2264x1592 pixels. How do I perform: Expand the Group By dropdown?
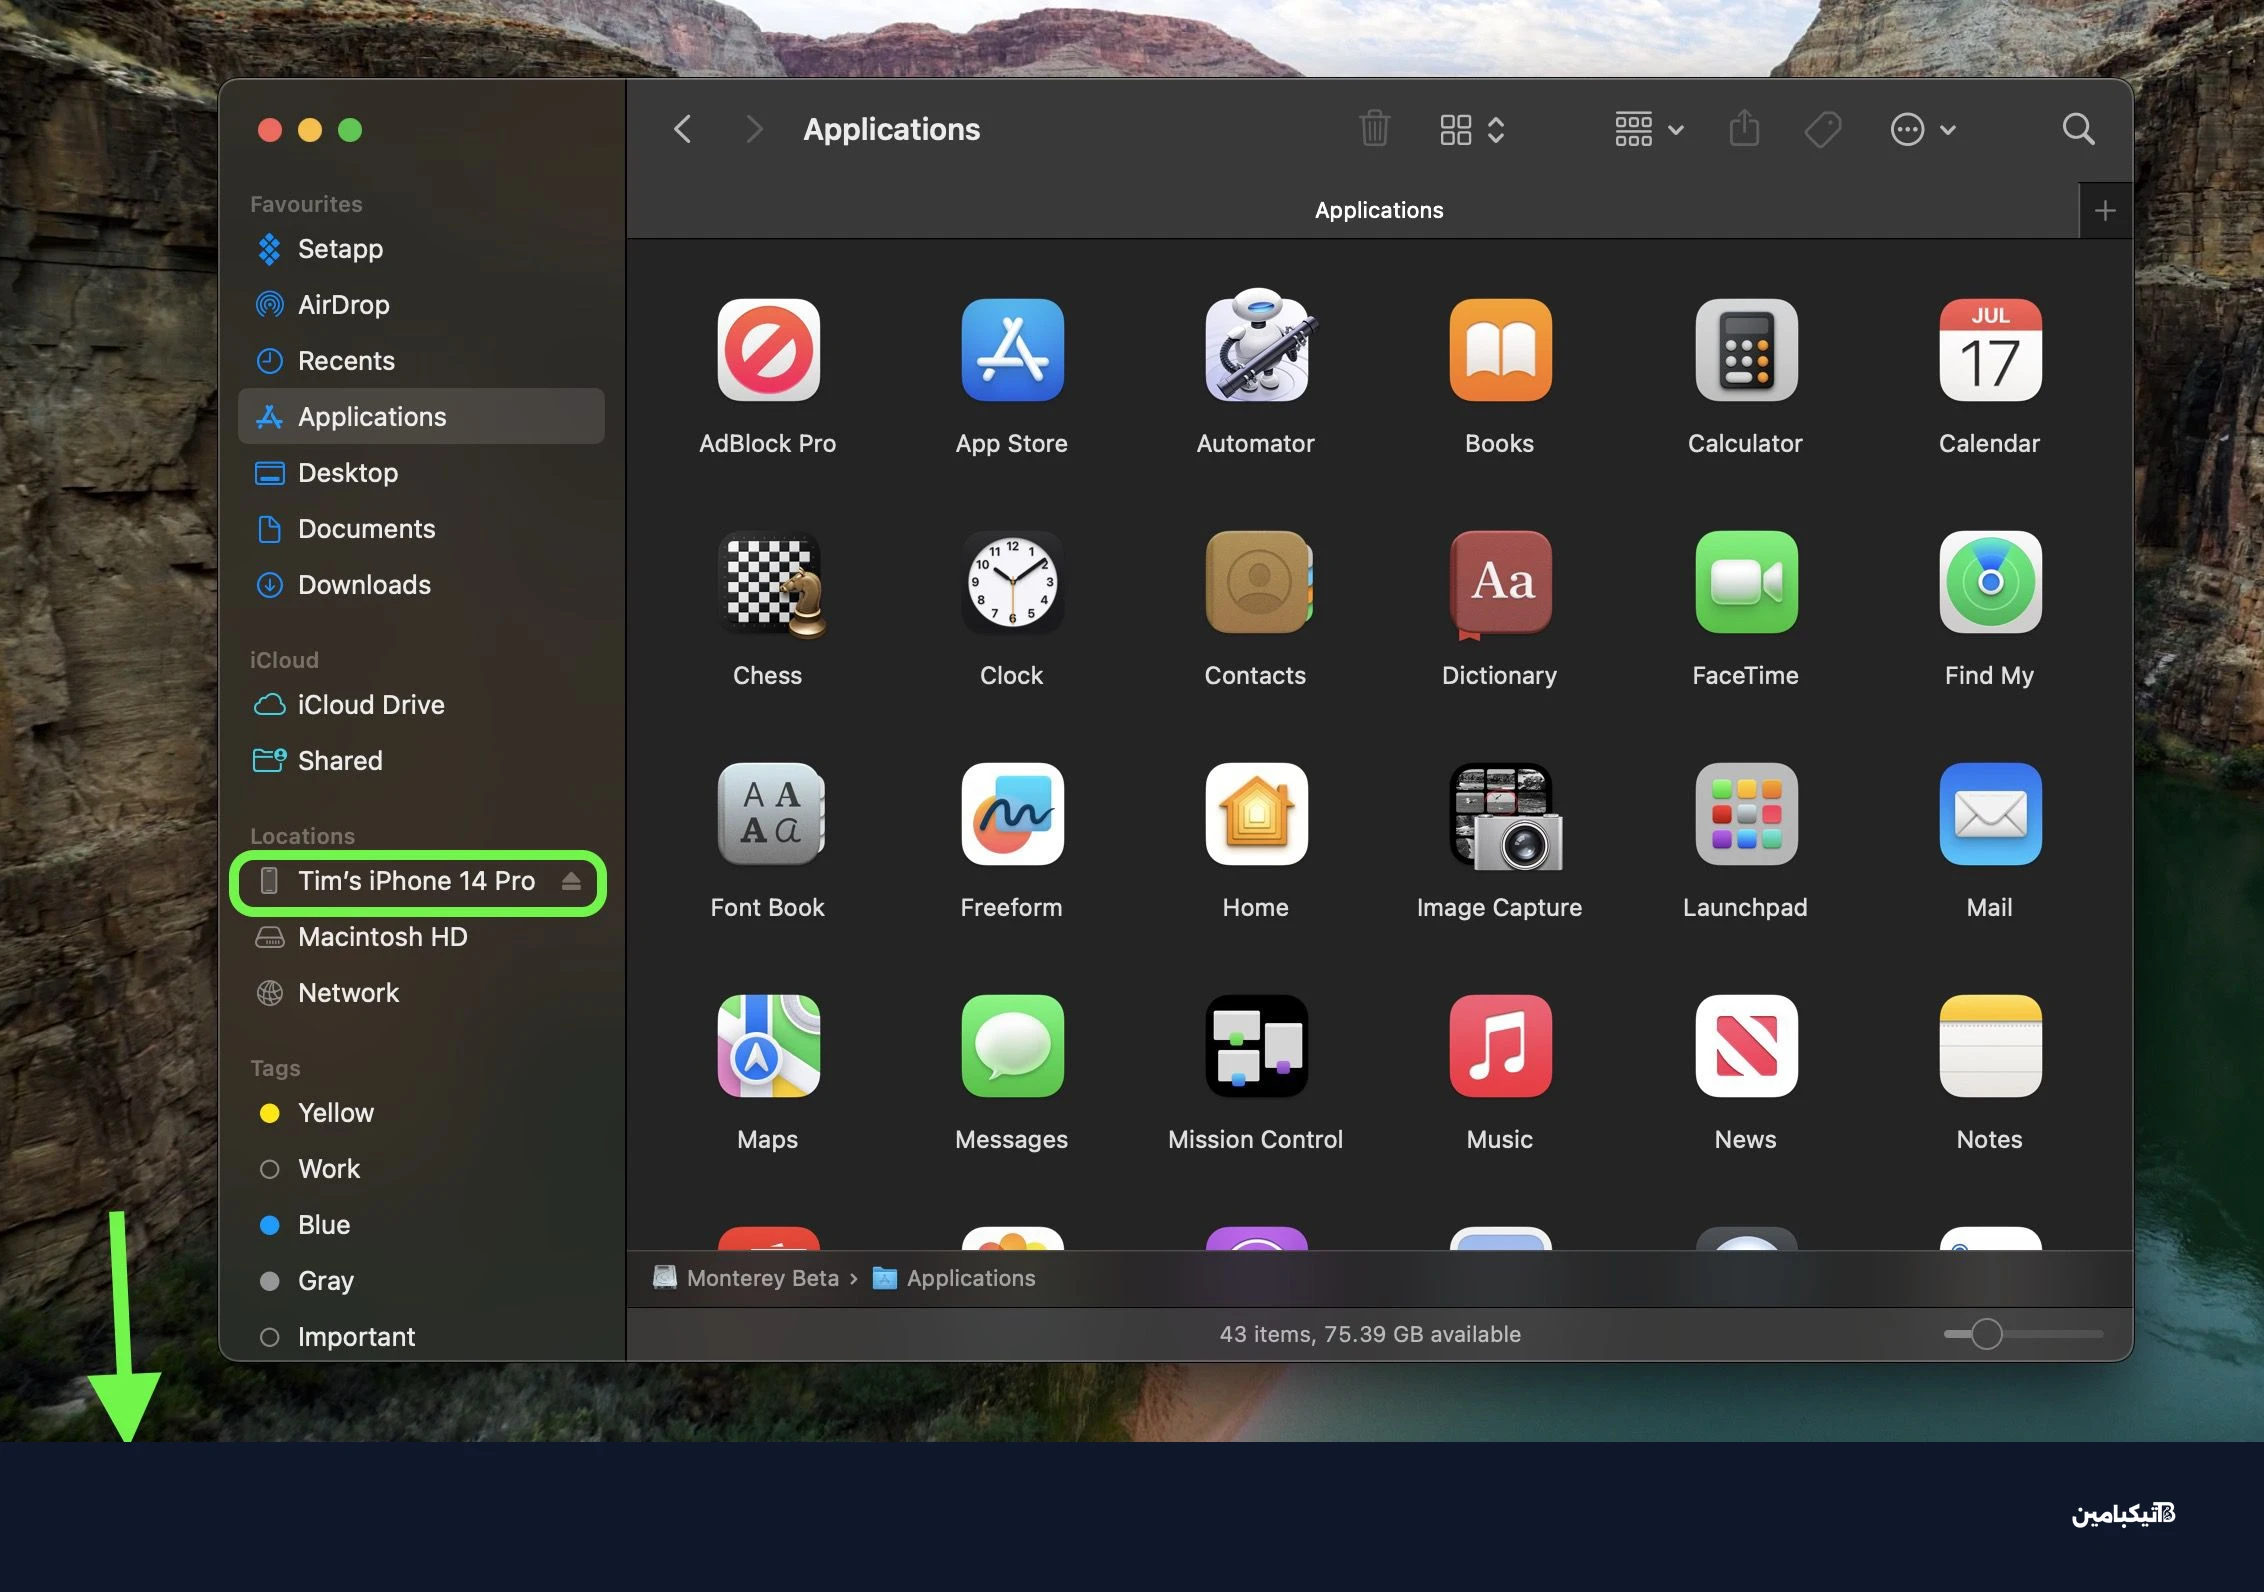(1649, 130)
